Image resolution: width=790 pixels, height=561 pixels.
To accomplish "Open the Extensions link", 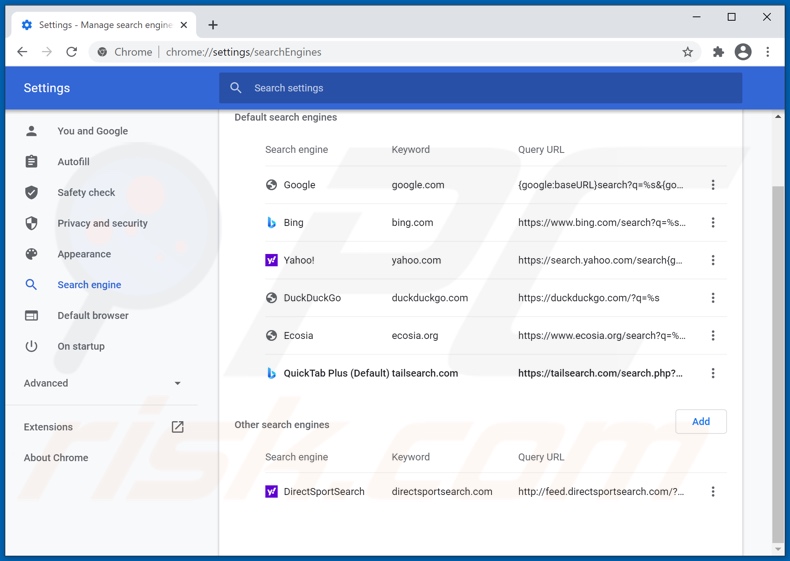I will pyautogui.click(x=48, y=427).
